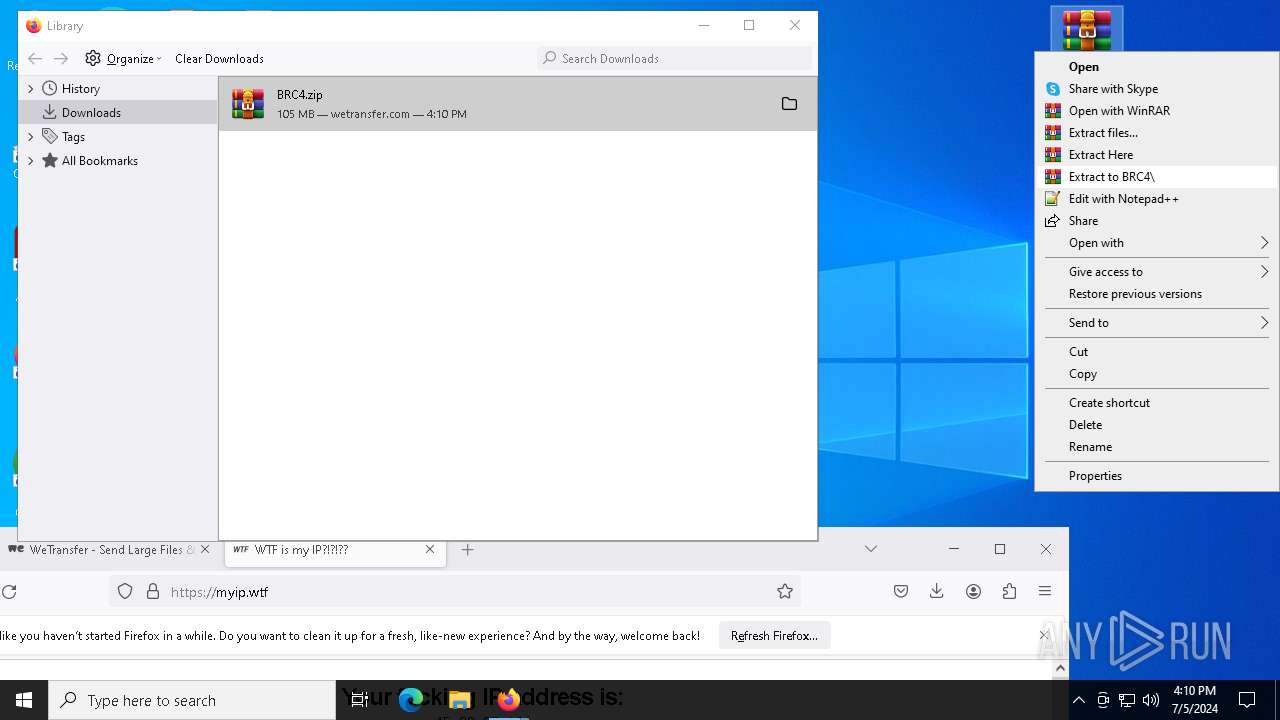
Task: Click the myip.wtf URL bar
Action: [x=455, y=592]
